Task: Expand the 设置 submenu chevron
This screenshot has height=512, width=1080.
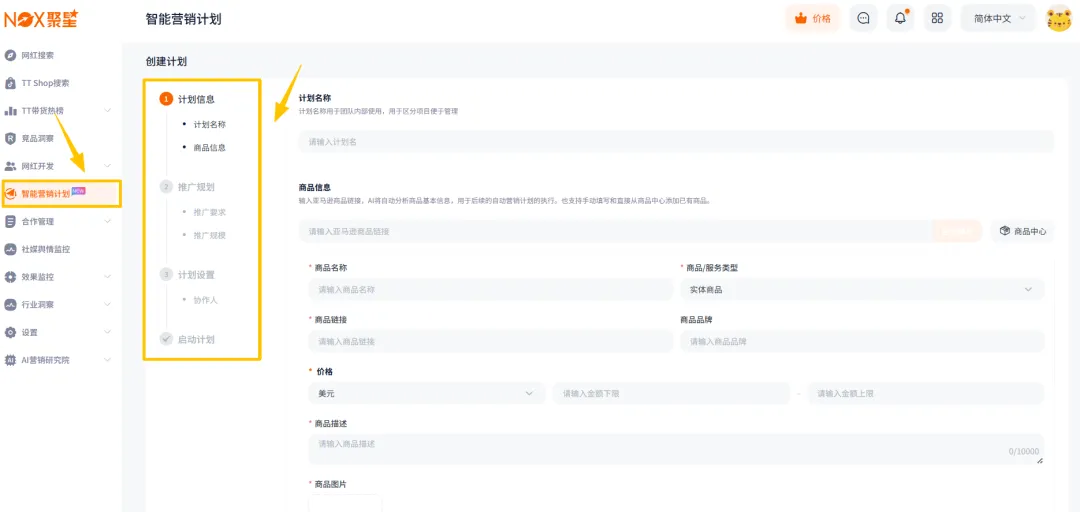Action: (107, 332)
